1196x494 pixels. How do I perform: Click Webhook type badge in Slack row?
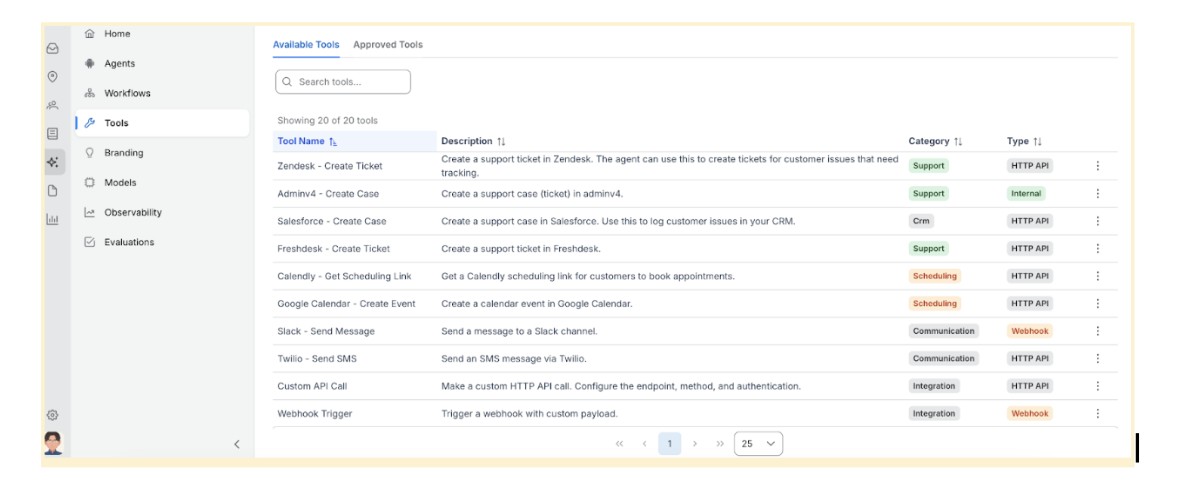pyautogui.click(x=1030, y=331)
